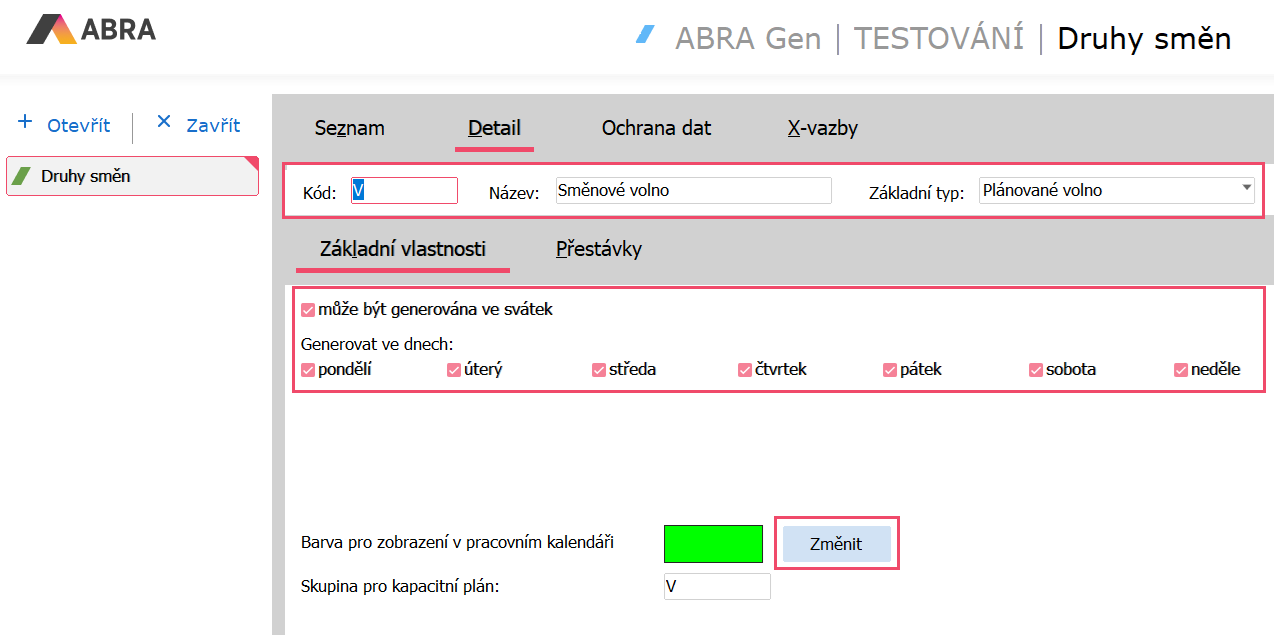Viewport: 1274px width, 635px height.
Task: Click the blue ABRA Gen header icon
Action: coord(645,35)
